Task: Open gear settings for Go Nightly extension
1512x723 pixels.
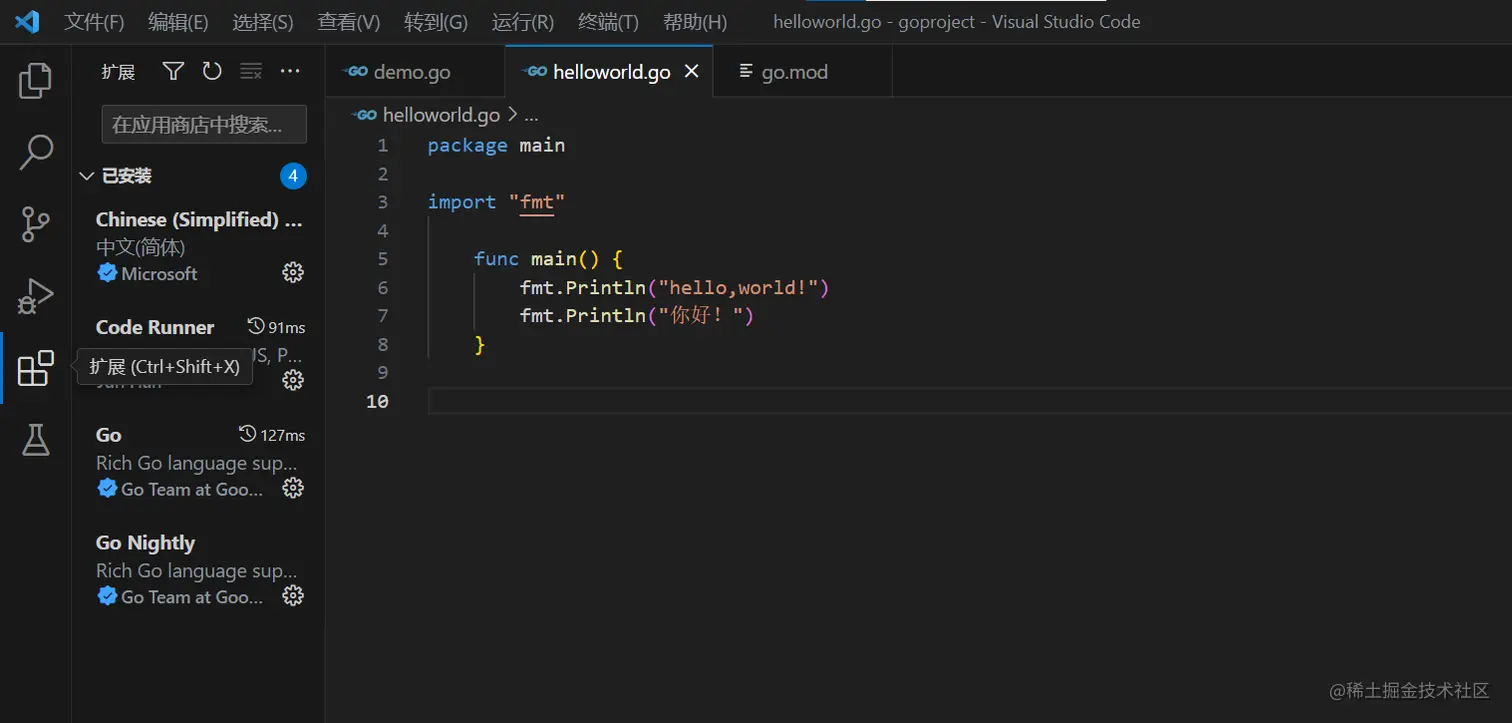Action: tap(293, 596)
